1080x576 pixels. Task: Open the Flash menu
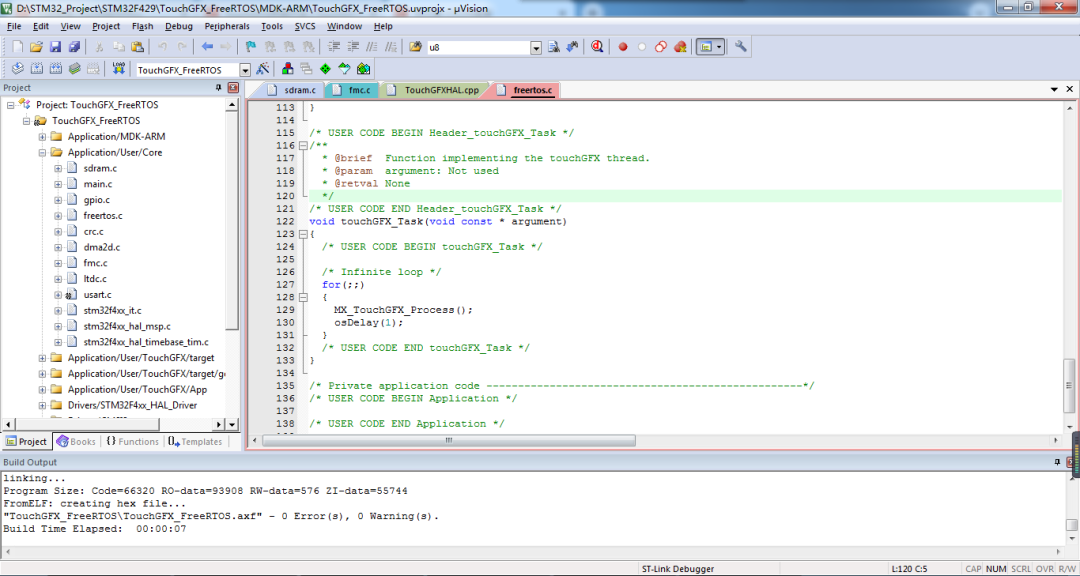tap(143, 26)
